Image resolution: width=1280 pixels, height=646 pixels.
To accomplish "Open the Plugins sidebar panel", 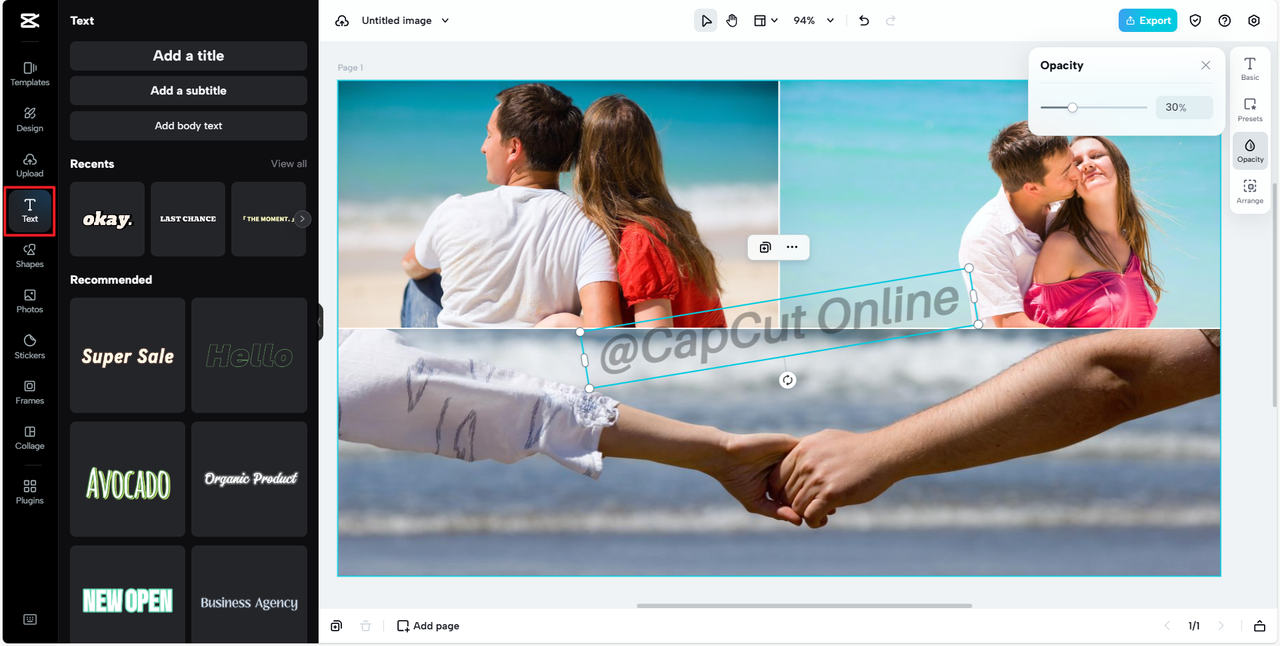I will pyautogui.click(x=30, y=492).
